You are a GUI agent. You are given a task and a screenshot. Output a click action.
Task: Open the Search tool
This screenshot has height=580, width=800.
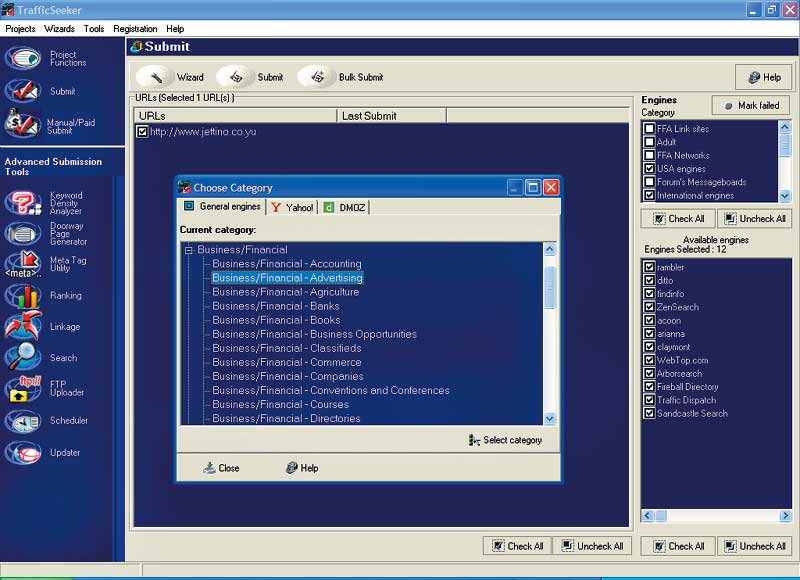coord(41,358)
